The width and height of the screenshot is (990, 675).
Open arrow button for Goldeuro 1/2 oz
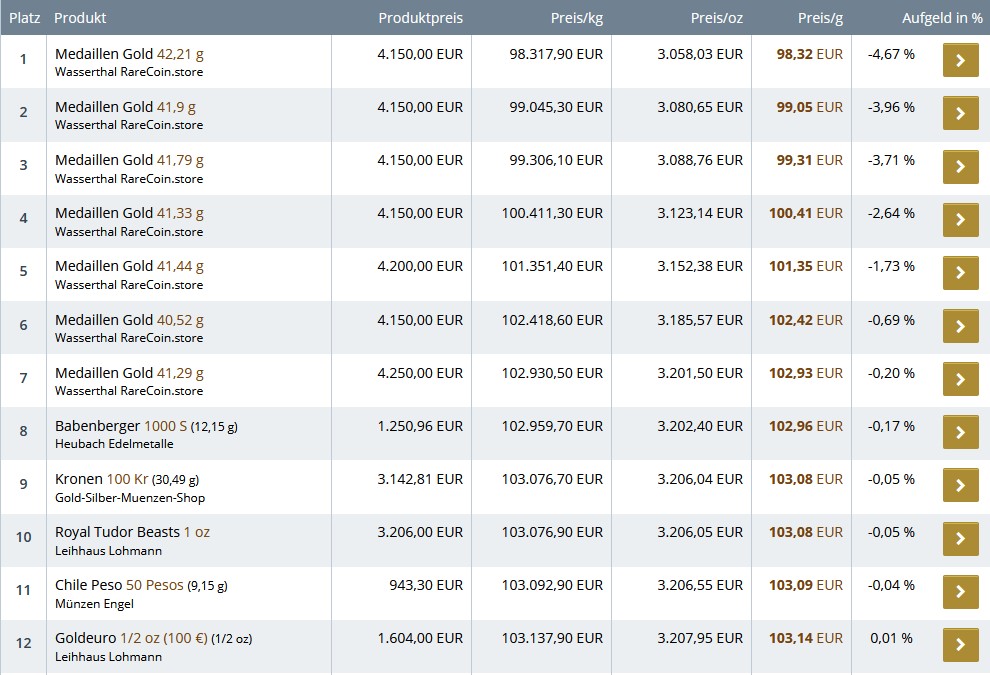pos(960,644)
